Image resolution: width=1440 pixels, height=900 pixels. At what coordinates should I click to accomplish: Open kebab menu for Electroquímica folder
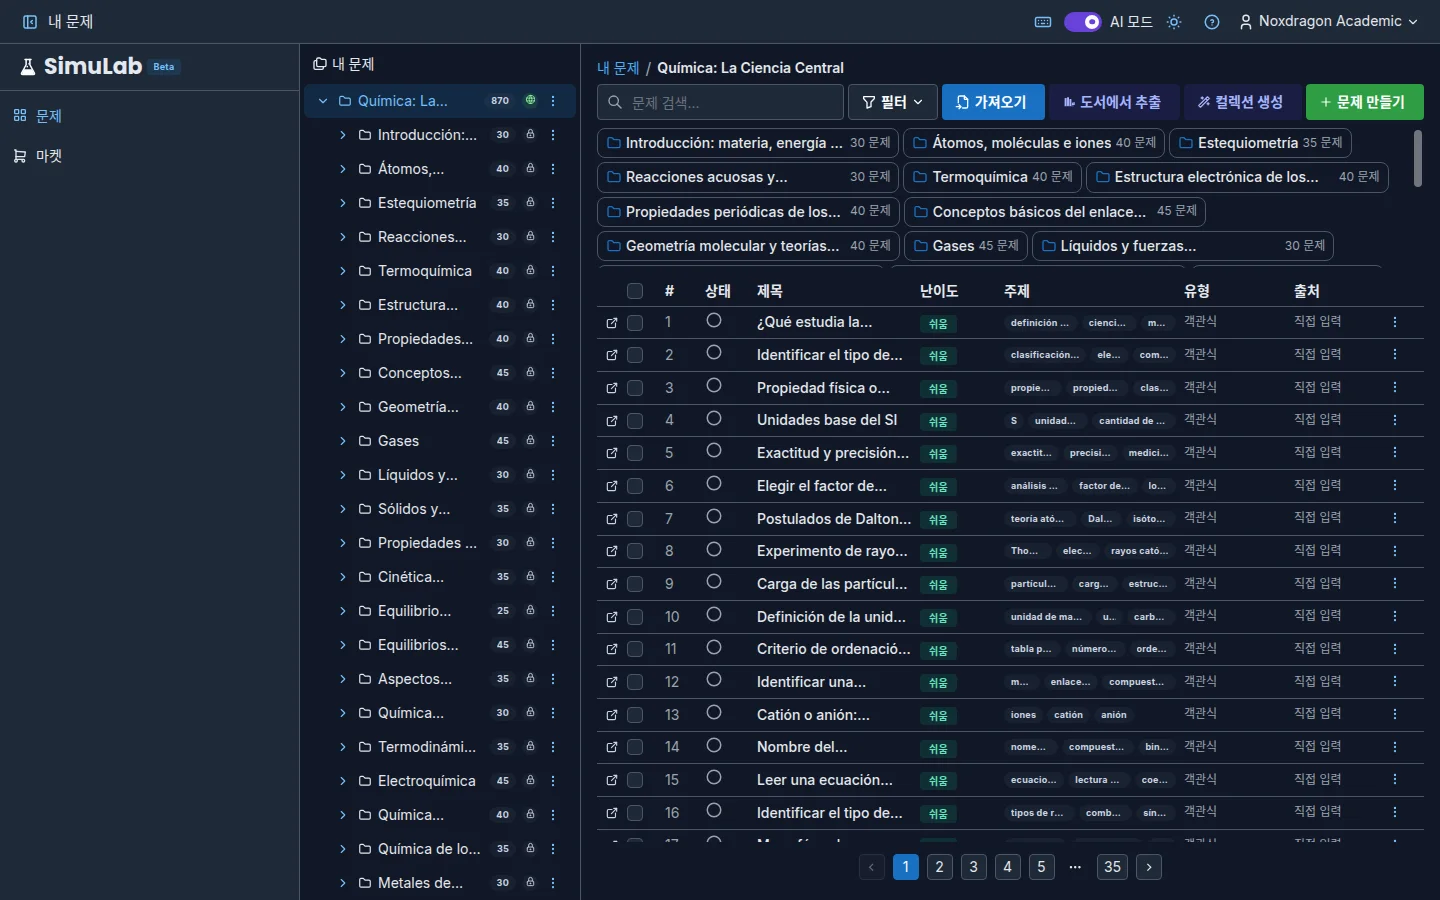pyautogui.click(x=553, y=781)
